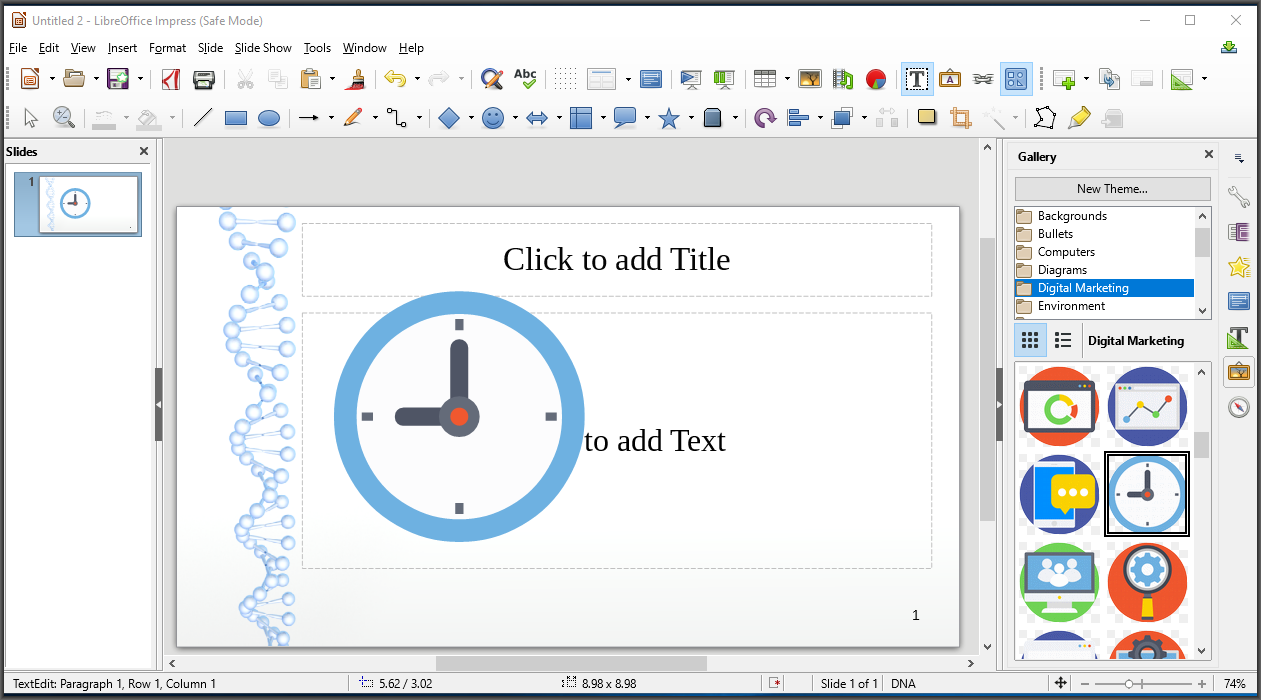This screenshot has height=700, width=1261.
Task: Start presentation from first slide icon
Action: [x=690, y=79]
